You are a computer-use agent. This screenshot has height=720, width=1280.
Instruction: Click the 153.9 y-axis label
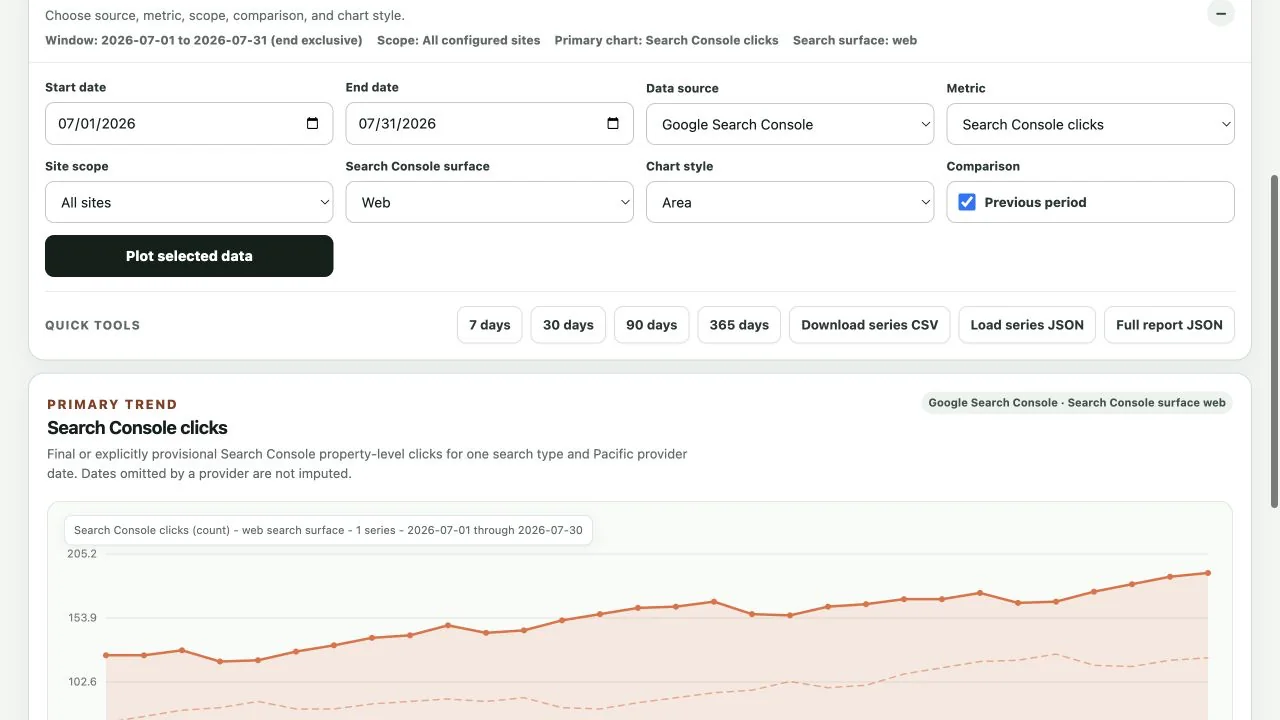point(82,618)
